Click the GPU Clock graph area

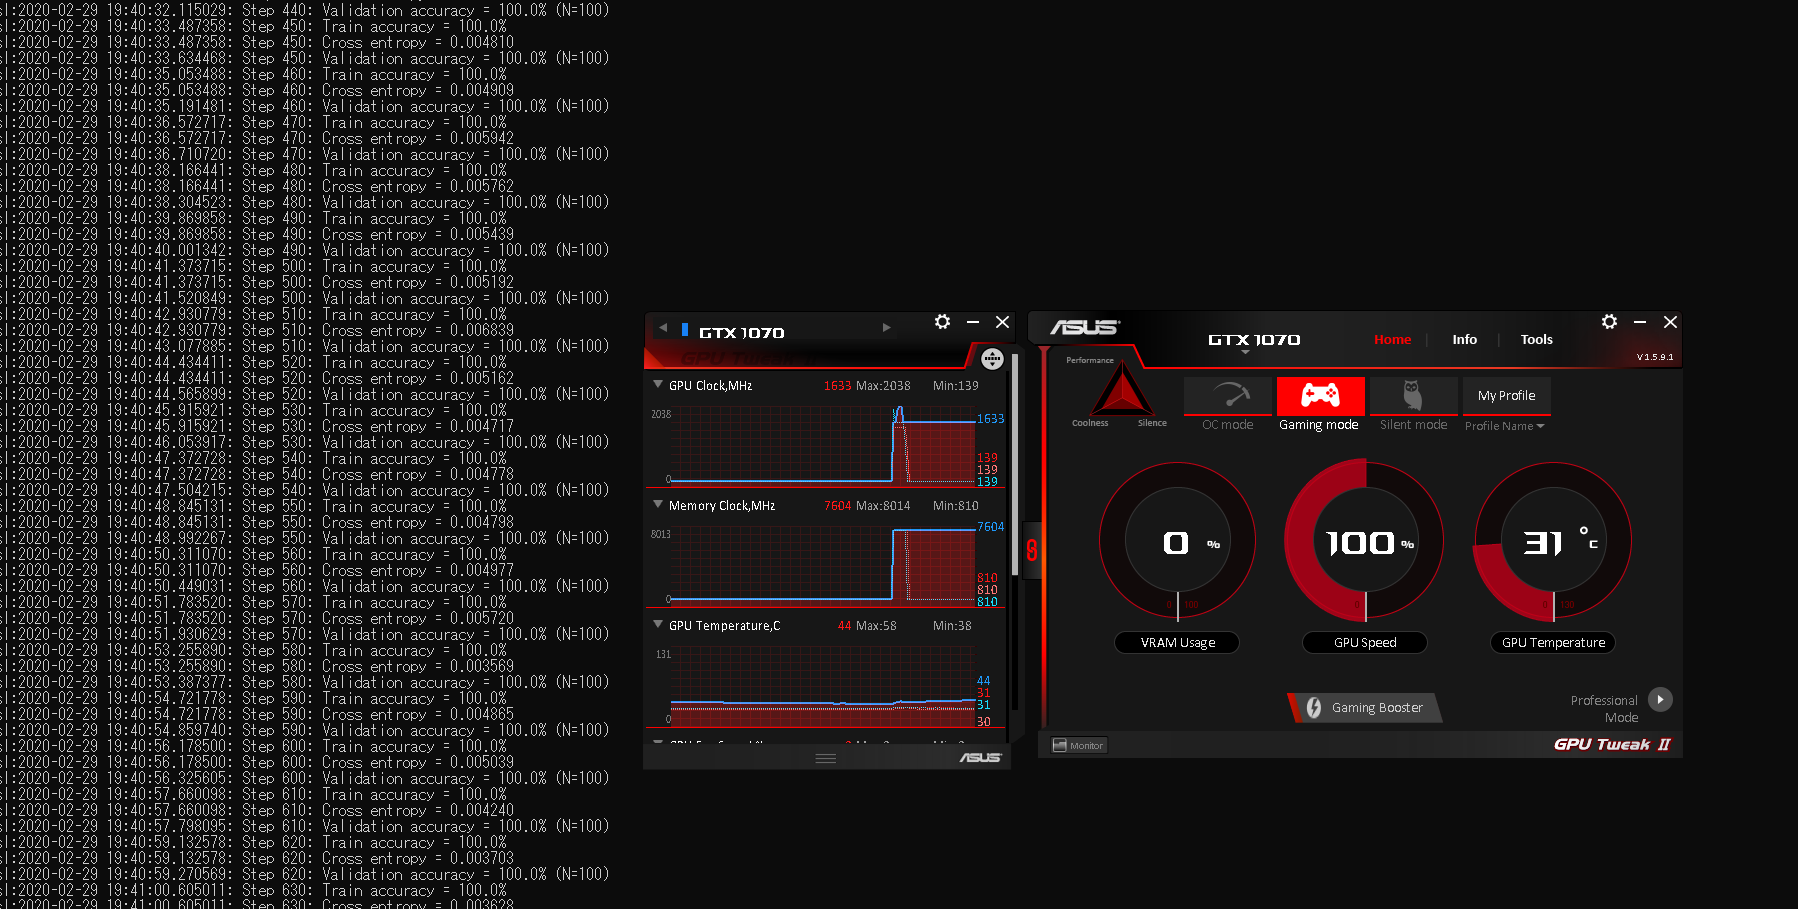click(x=821, y=444)
